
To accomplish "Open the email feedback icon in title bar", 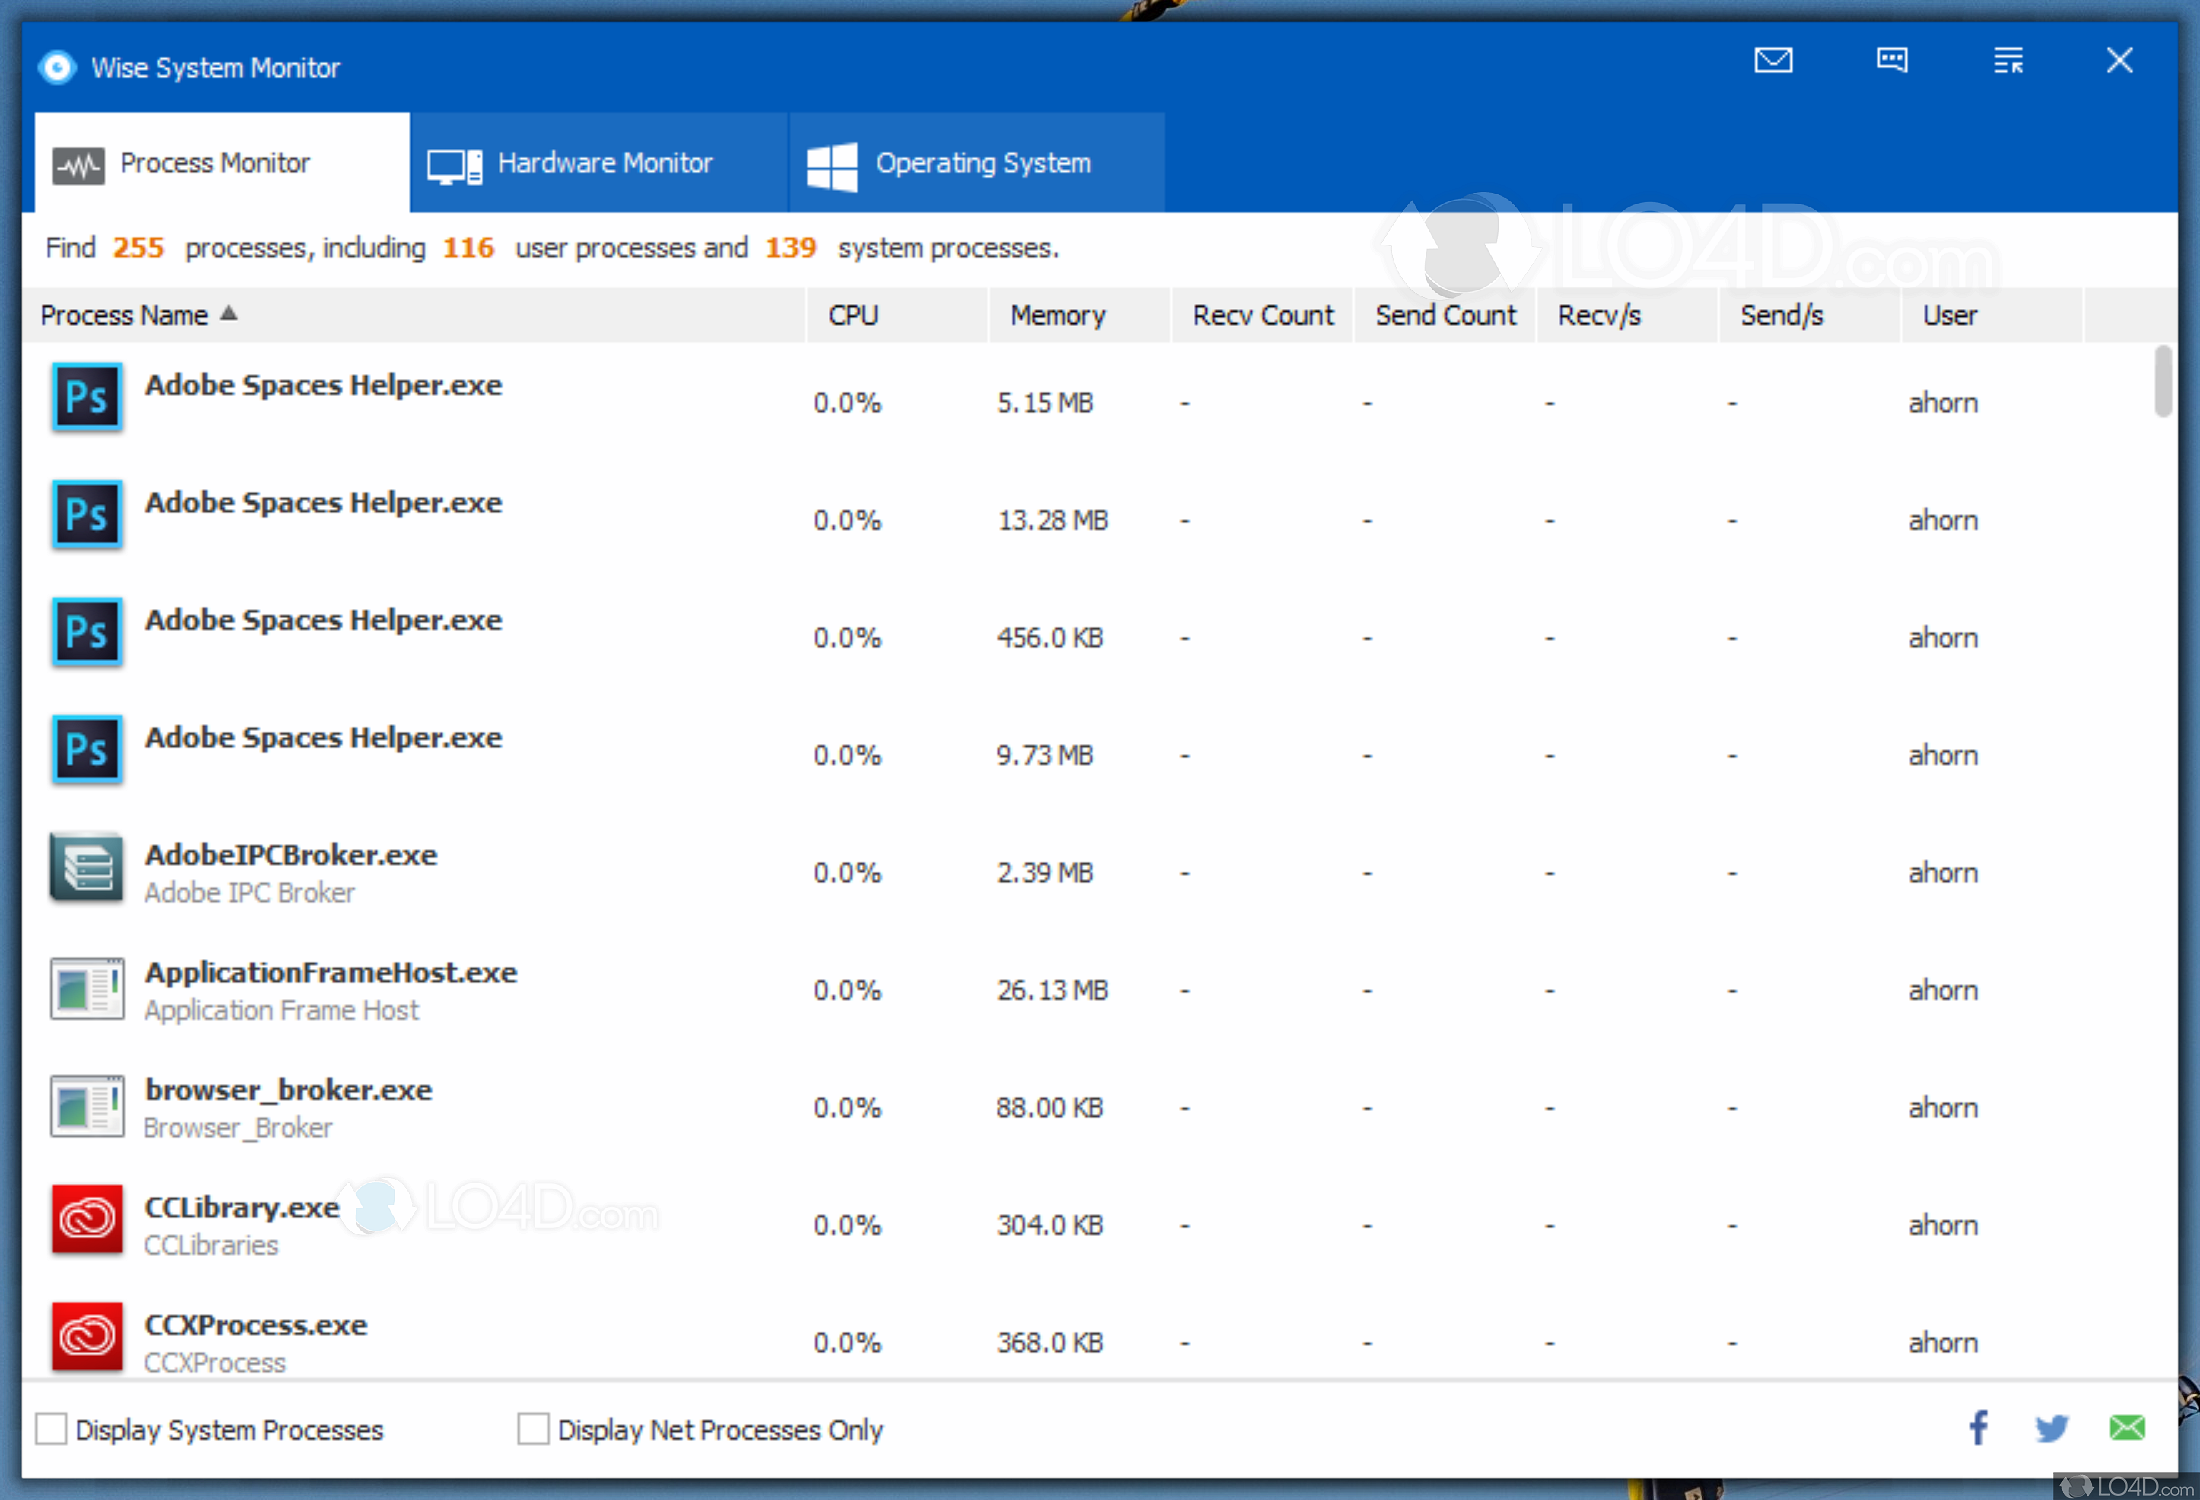I will point(1772,60).
